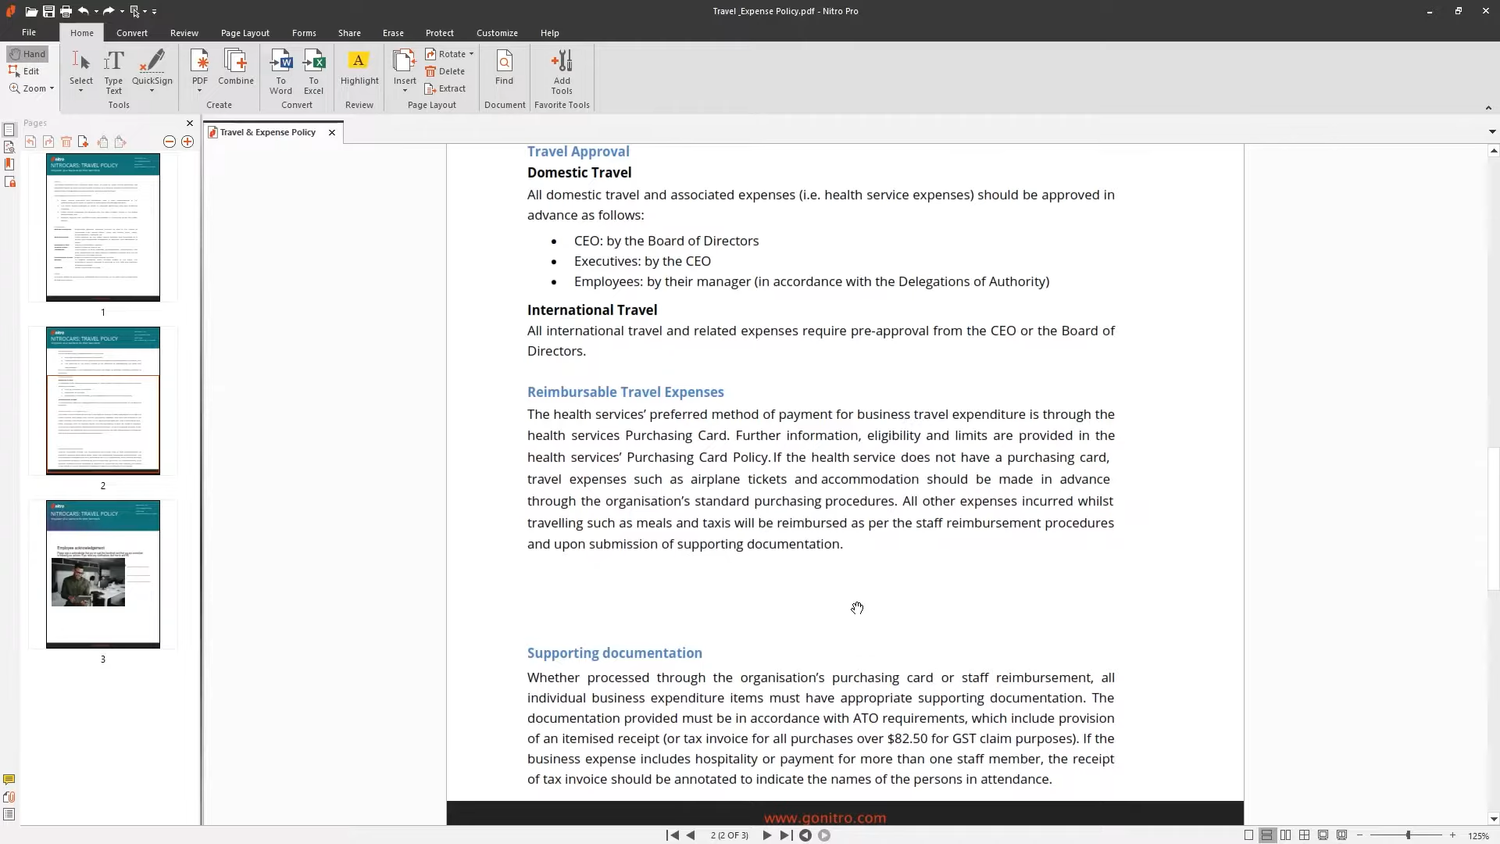This screenshot has width=1500, height=844.
Task: Zoom in with status bar plus button
Action: click(x=1453, y=835)
